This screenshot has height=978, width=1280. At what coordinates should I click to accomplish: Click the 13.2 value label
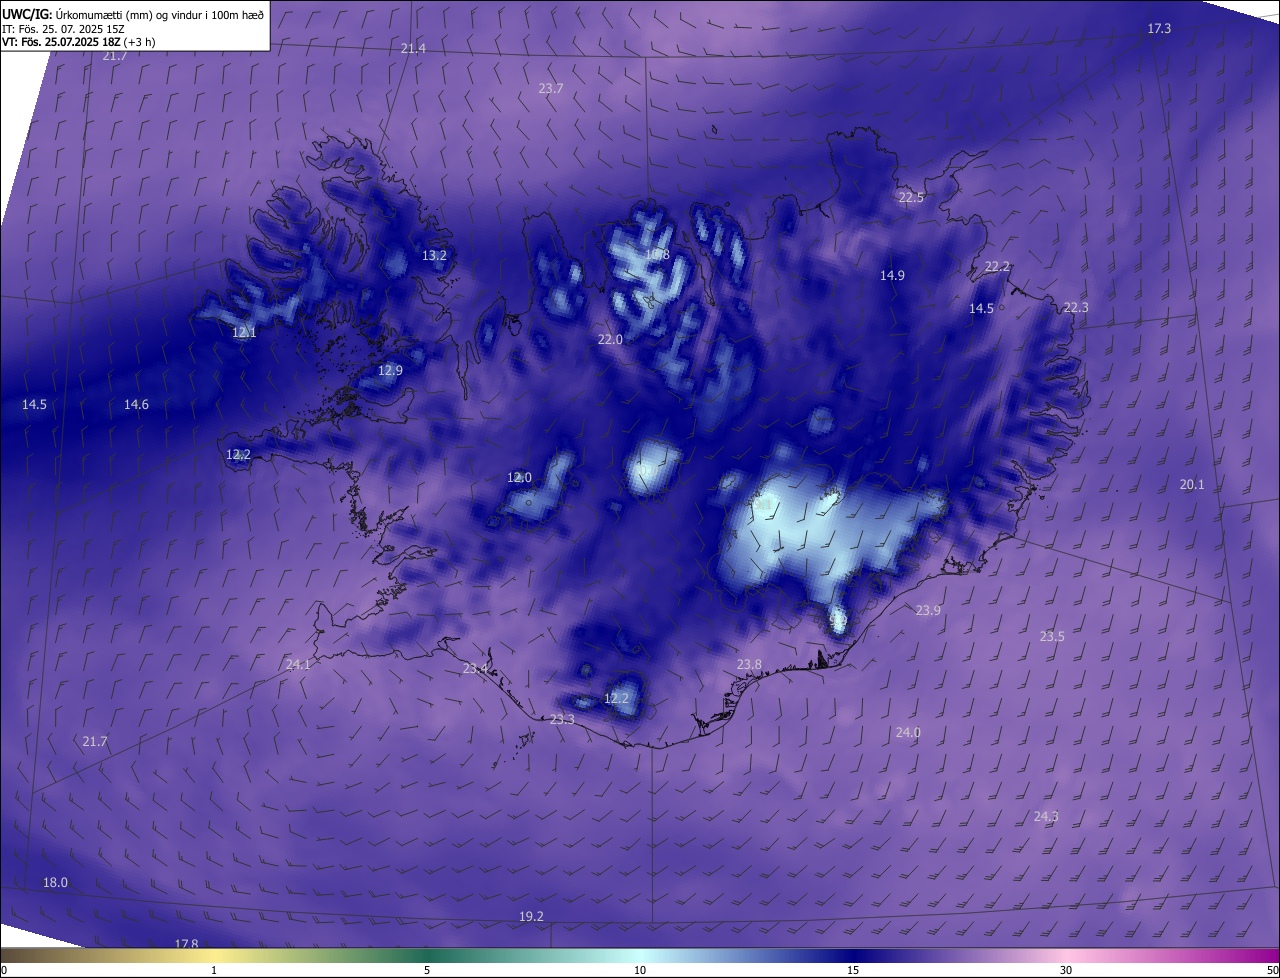[434, 256]
